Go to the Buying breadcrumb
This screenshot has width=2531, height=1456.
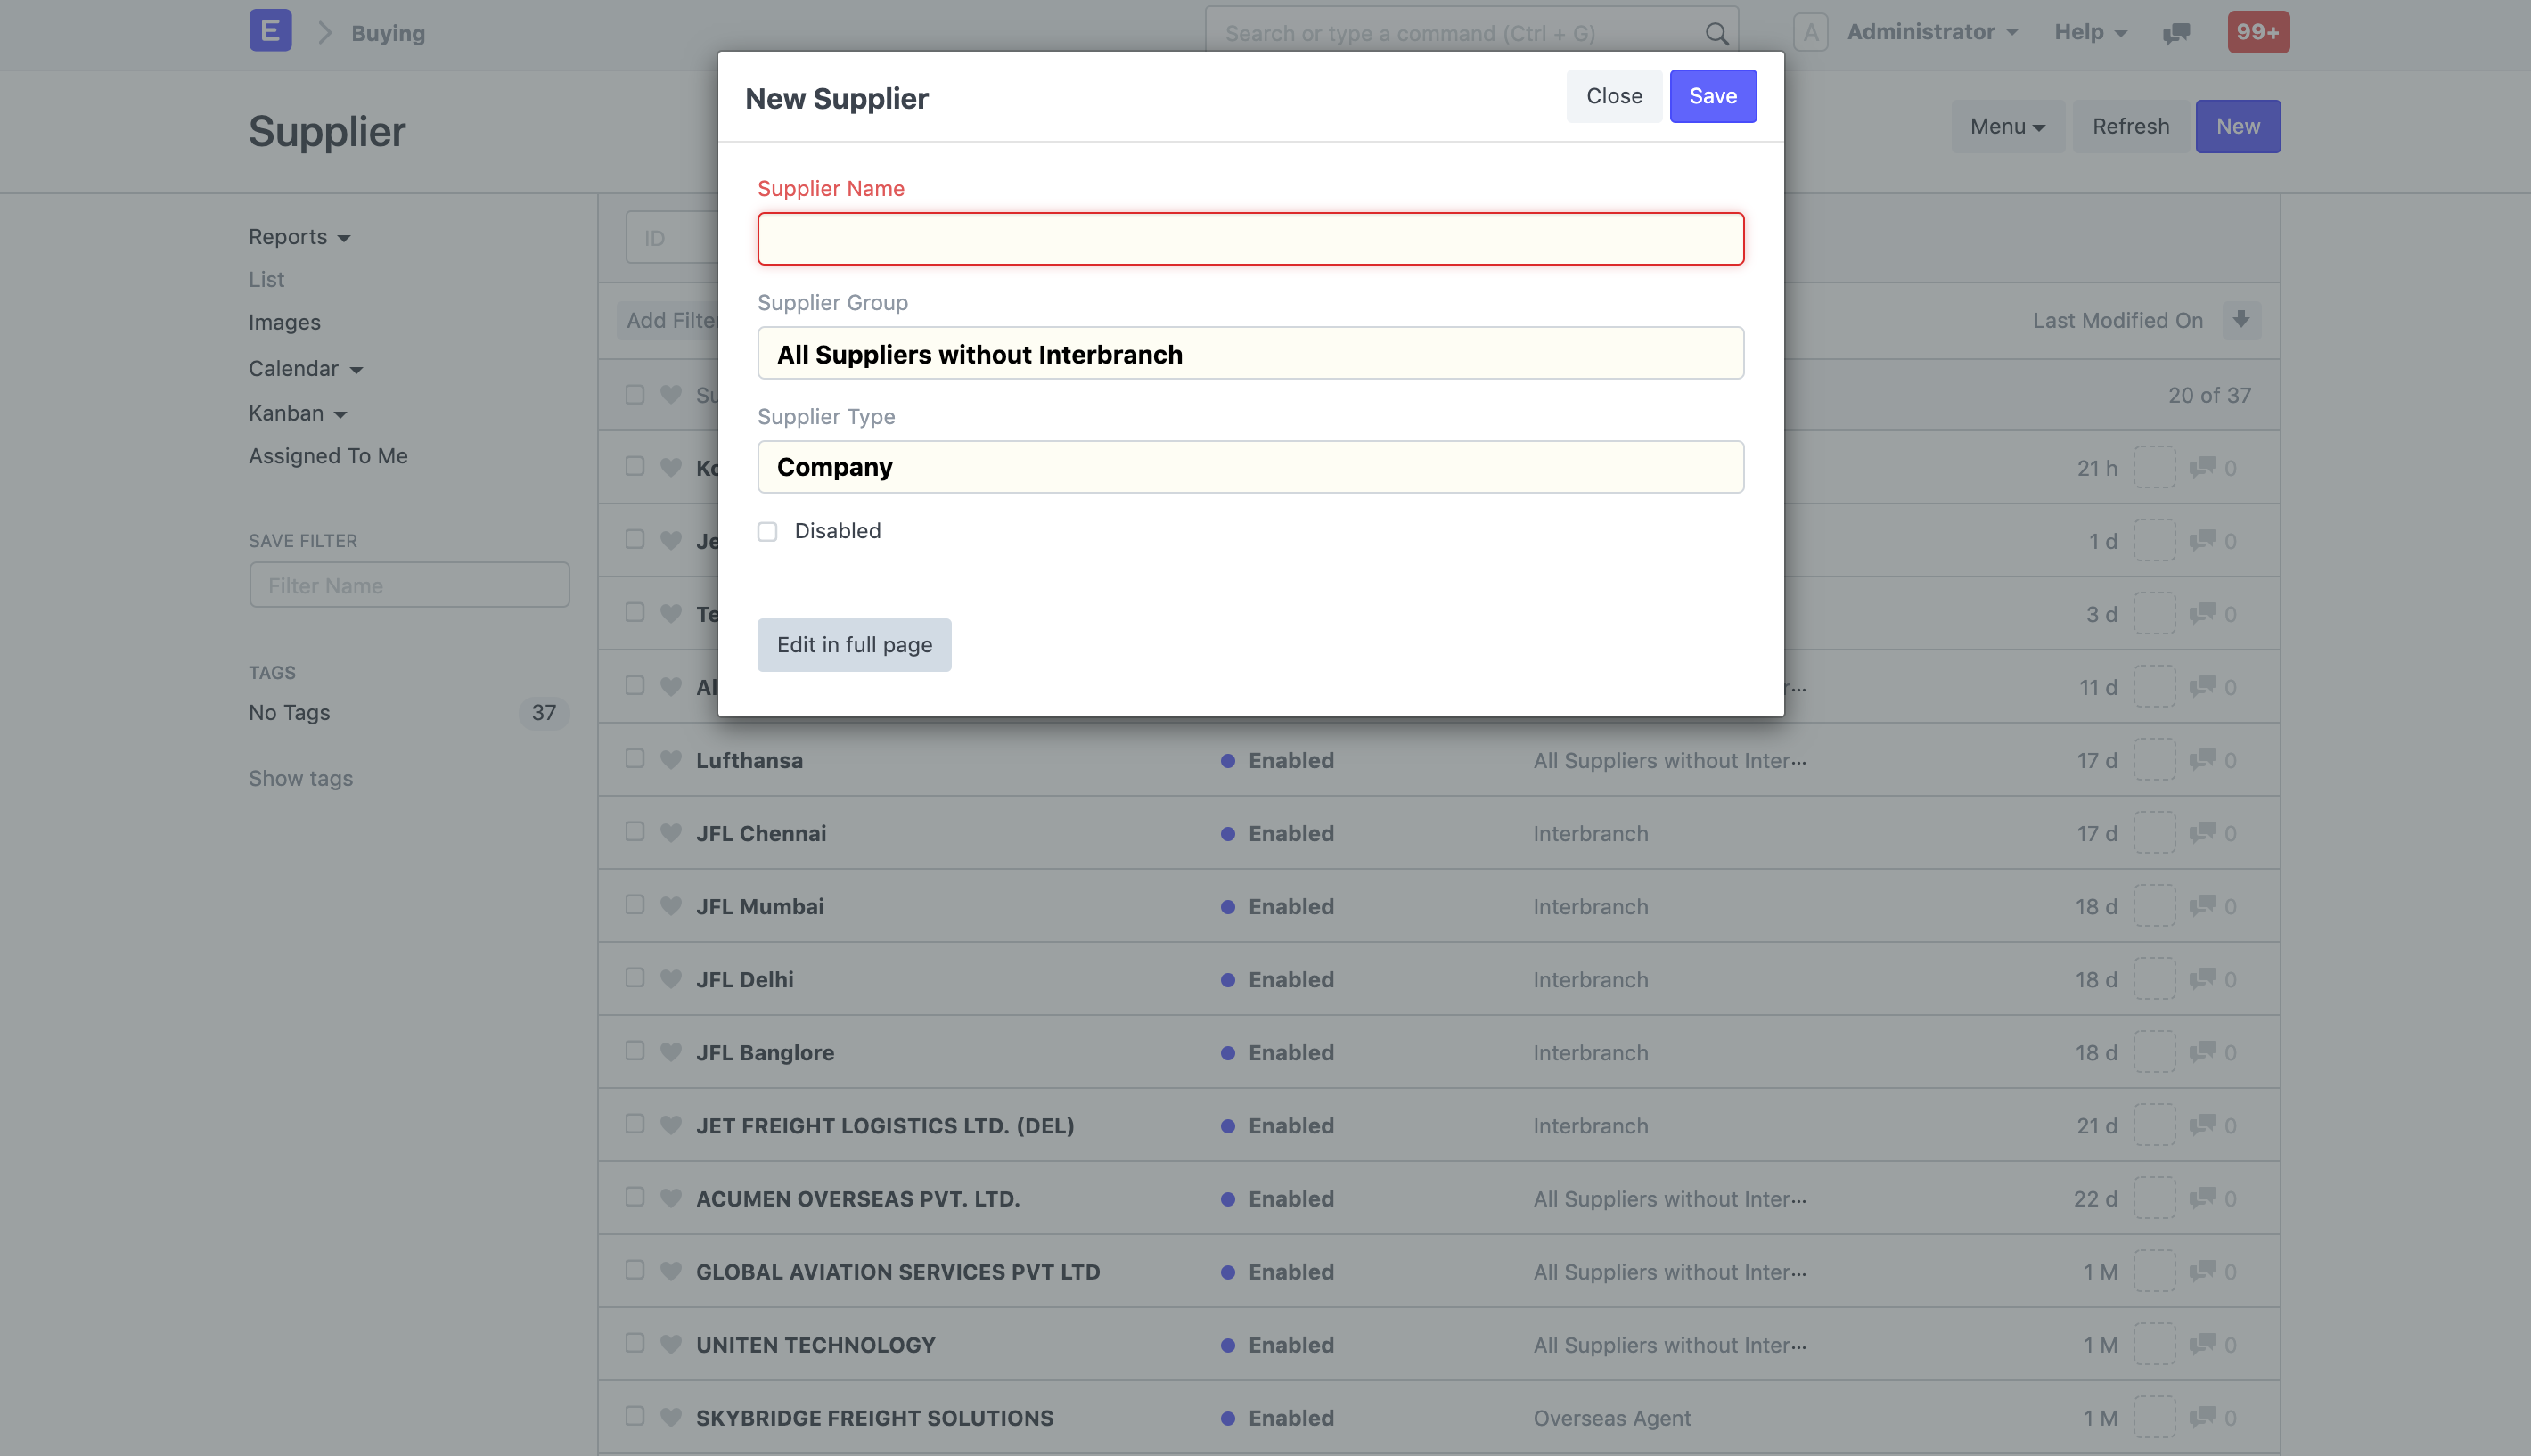[x=388, y=33]
